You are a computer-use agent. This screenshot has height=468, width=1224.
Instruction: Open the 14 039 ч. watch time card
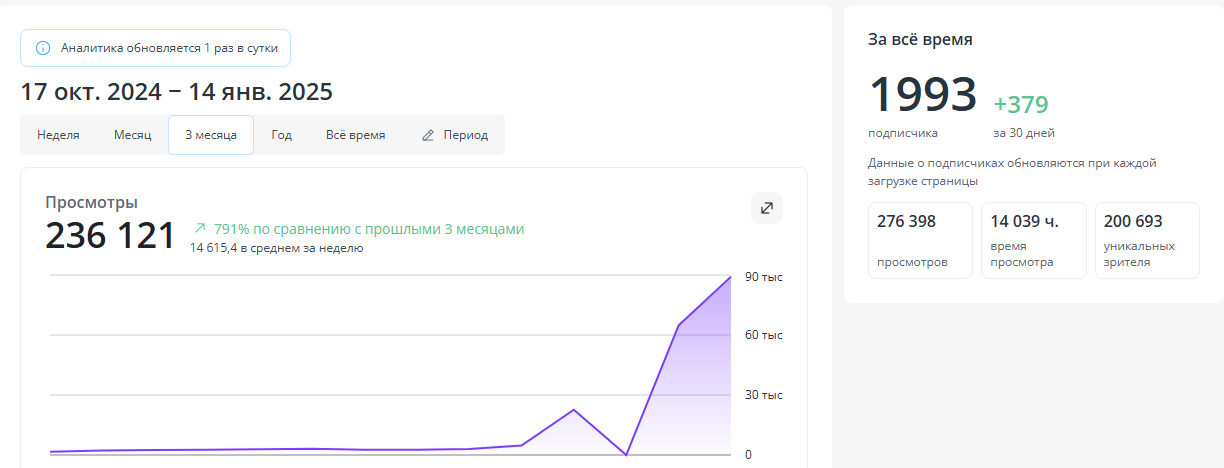(1033, 240)
